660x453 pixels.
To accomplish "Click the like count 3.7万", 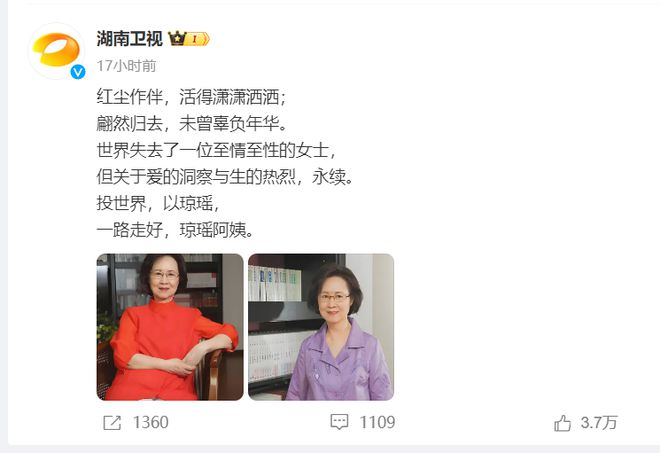I will pyautogui.click(x=599, y=423).
